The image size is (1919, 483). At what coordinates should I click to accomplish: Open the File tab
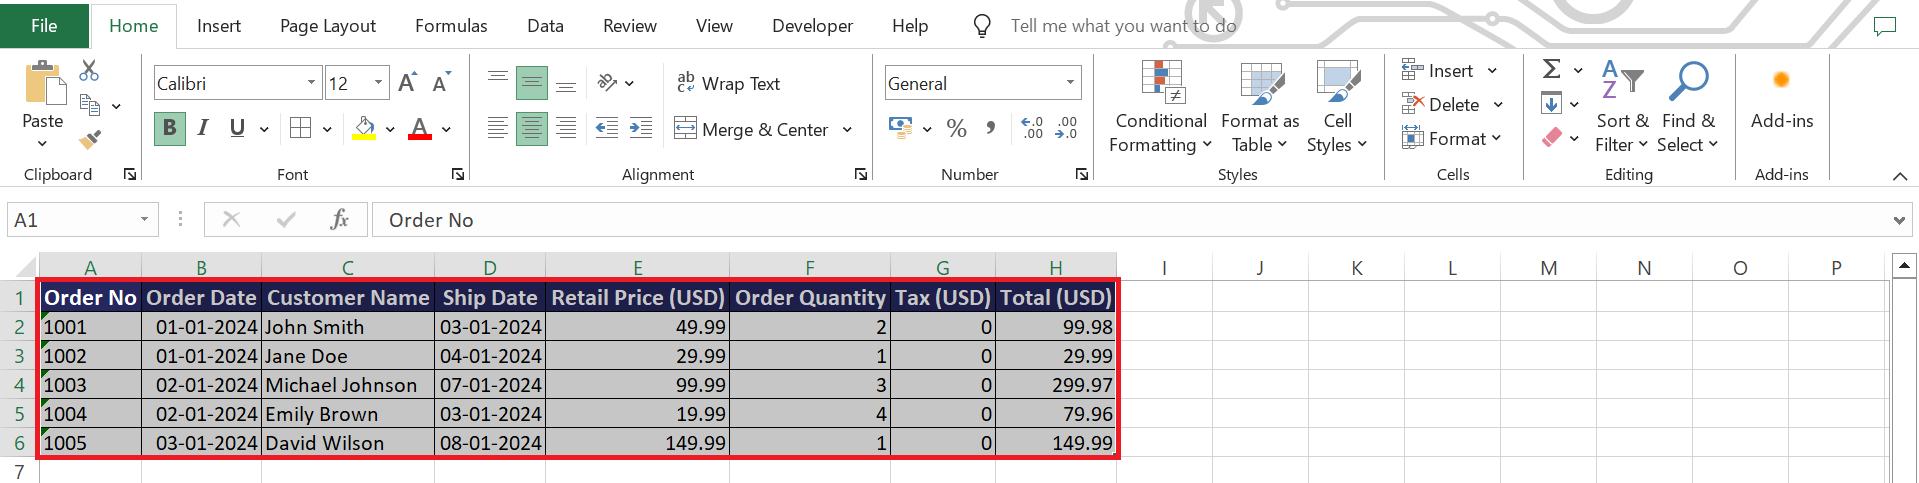pyautogui.click(x=44, y=25)
